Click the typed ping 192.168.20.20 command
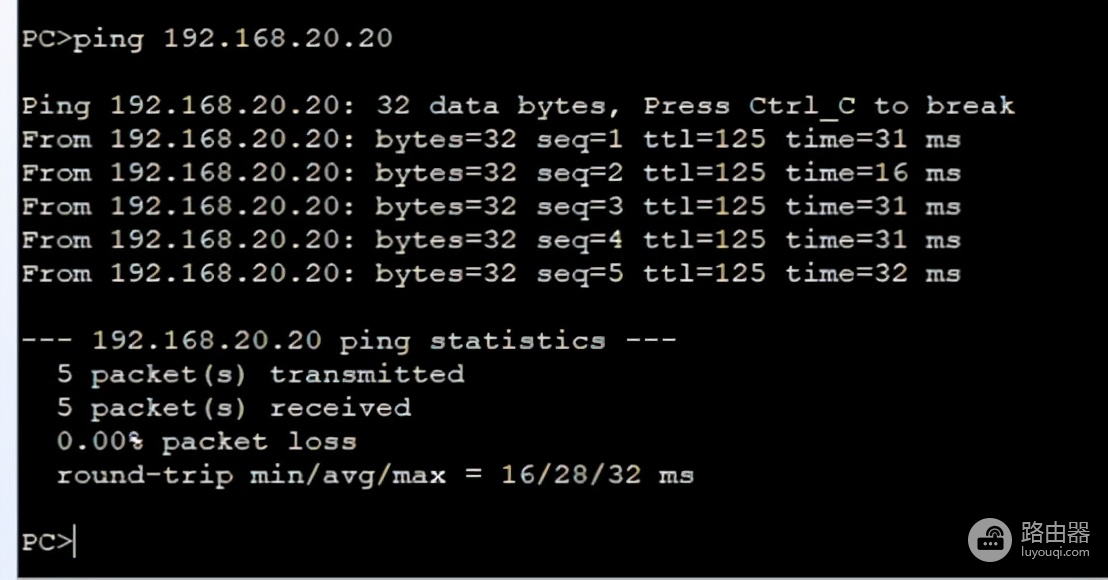The height and width of the screenshot is (580, 1108). point(233,39)
